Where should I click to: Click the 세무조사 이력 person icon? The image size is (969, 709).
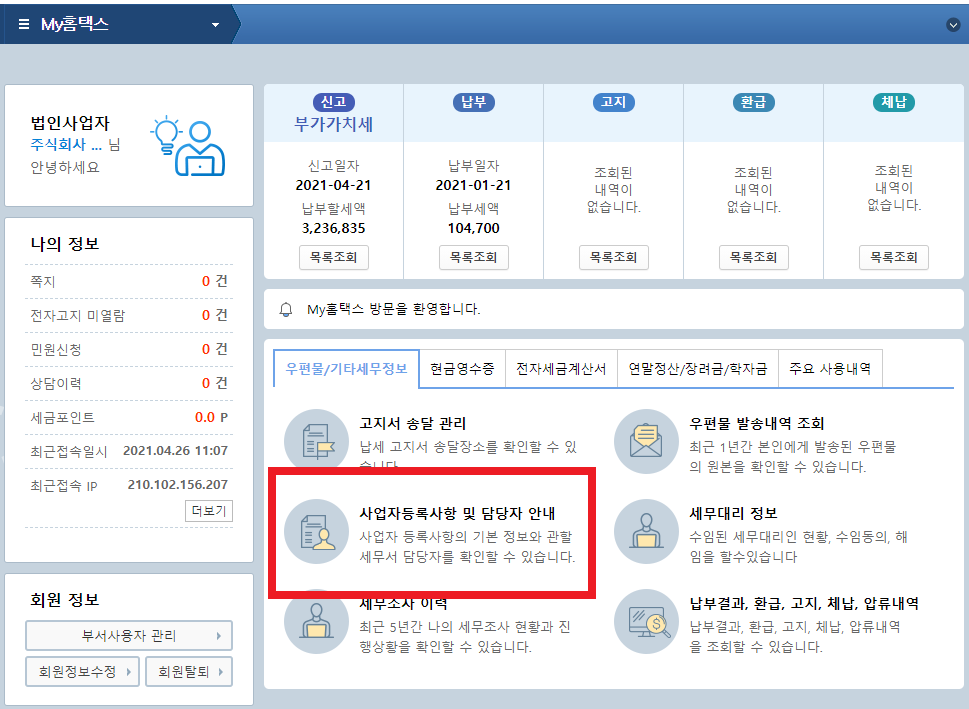(x=316, y=621)
